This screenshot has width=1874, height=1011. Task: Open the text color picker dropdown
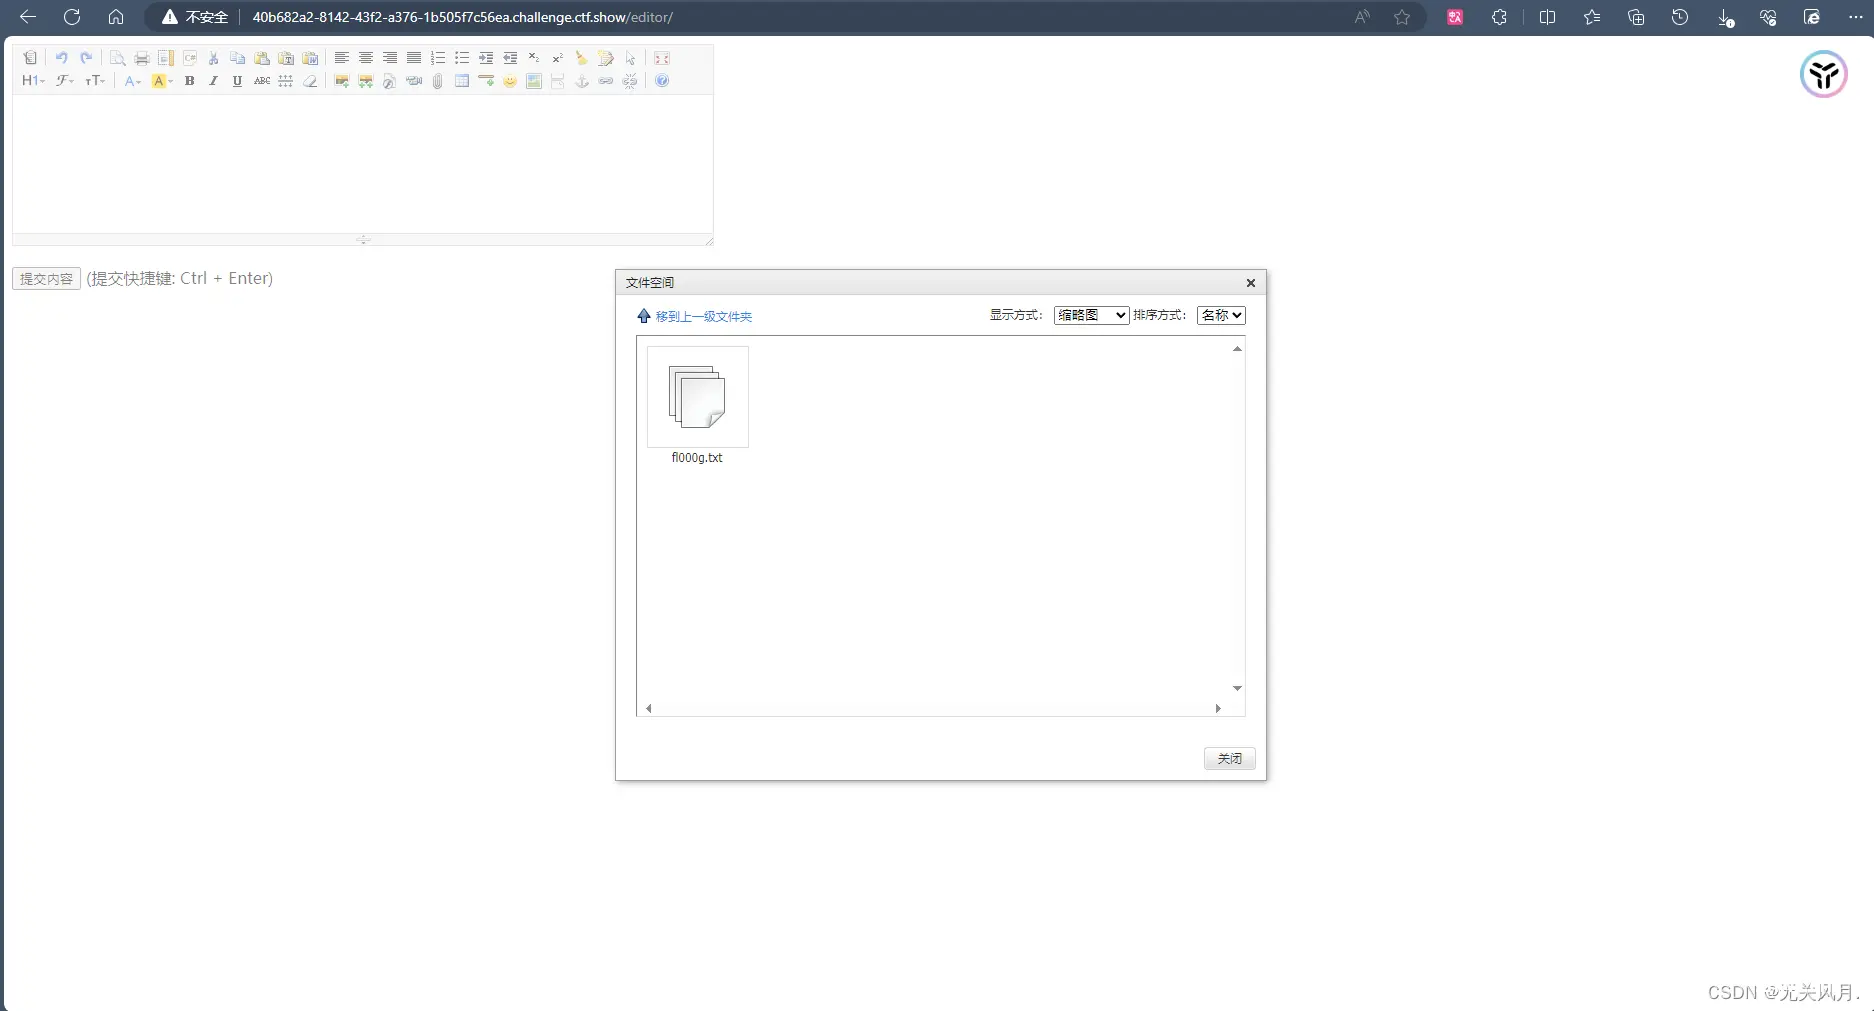pyautogui.click(x=132, y=81)
